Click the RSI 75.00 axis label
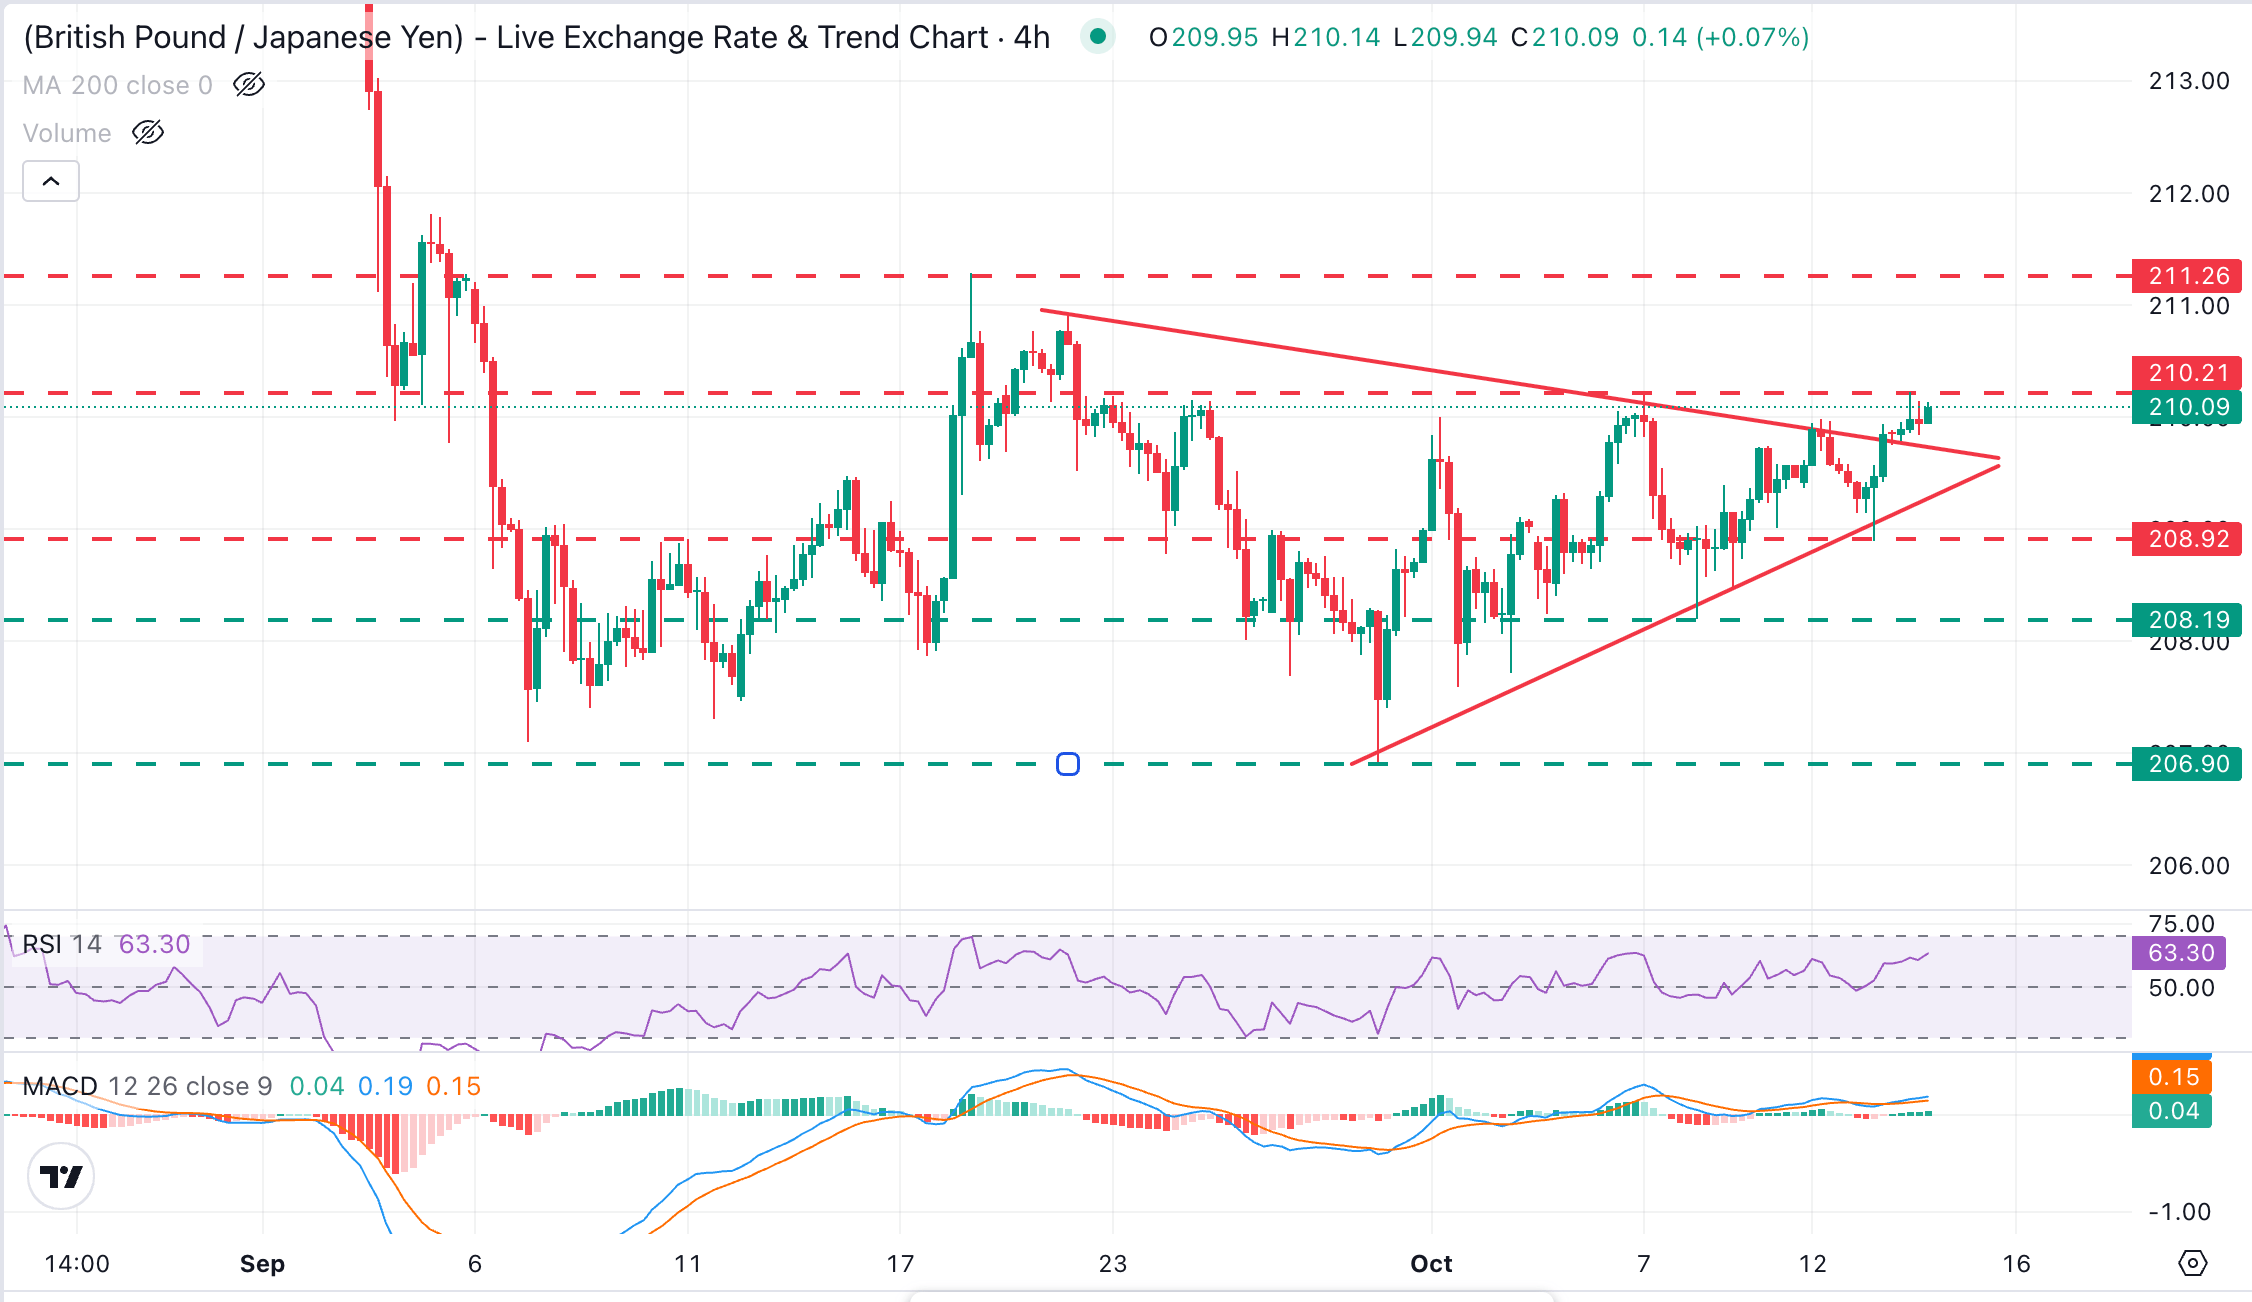This screenshot has height=1302, width=2252. point(2181,924)
